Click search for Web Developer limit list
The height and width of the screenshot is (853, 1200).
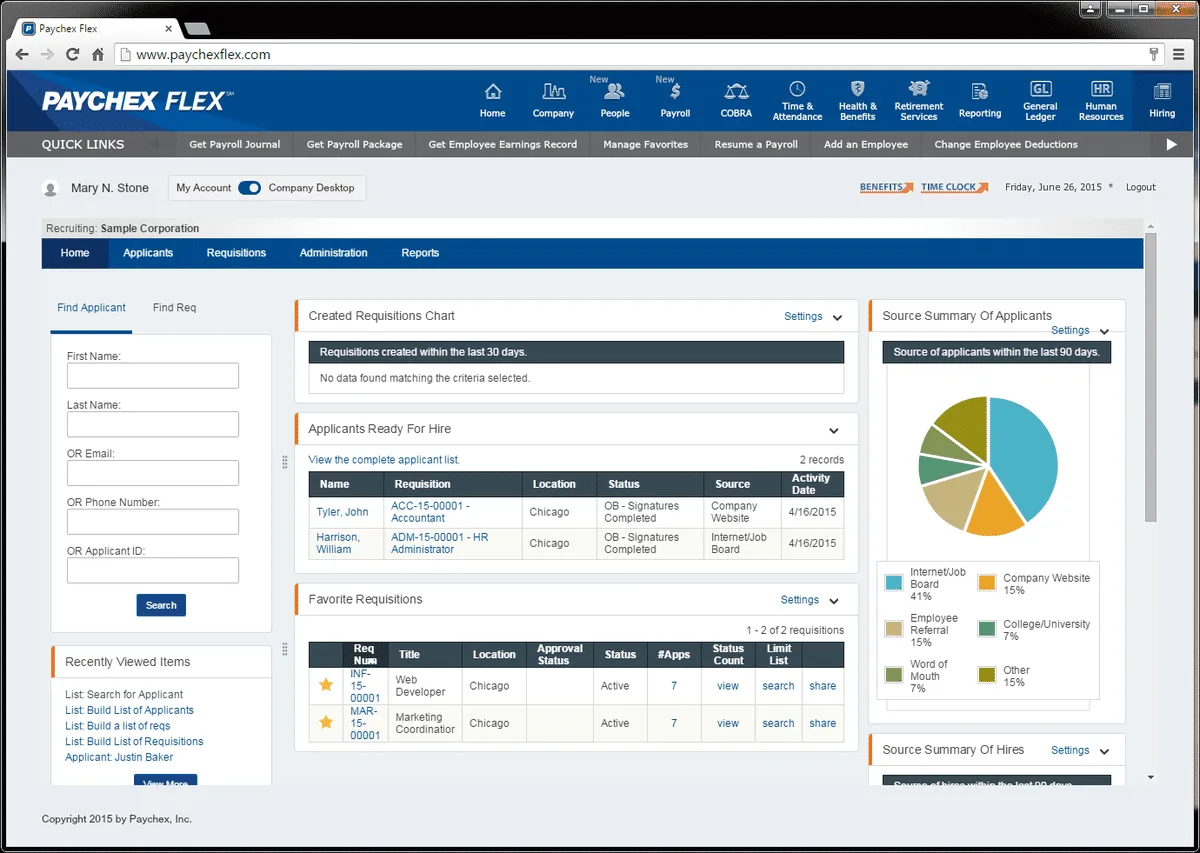778,686
